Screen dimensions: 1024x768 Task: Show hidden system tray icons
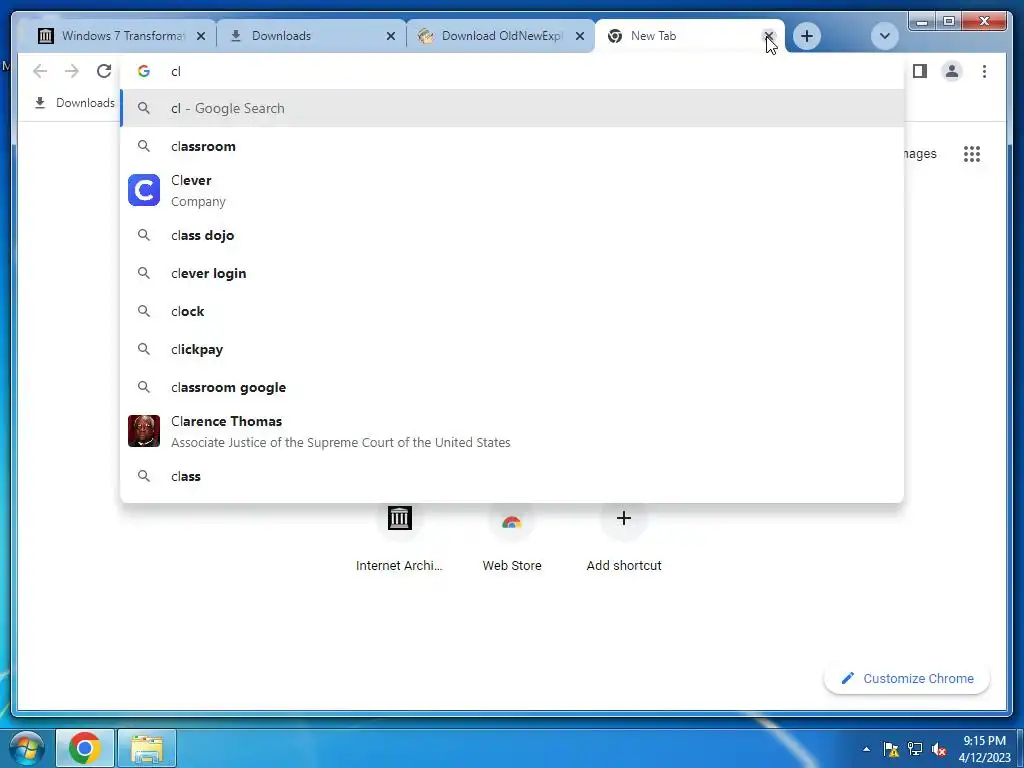pyautogui.click(x=866, y=749)
